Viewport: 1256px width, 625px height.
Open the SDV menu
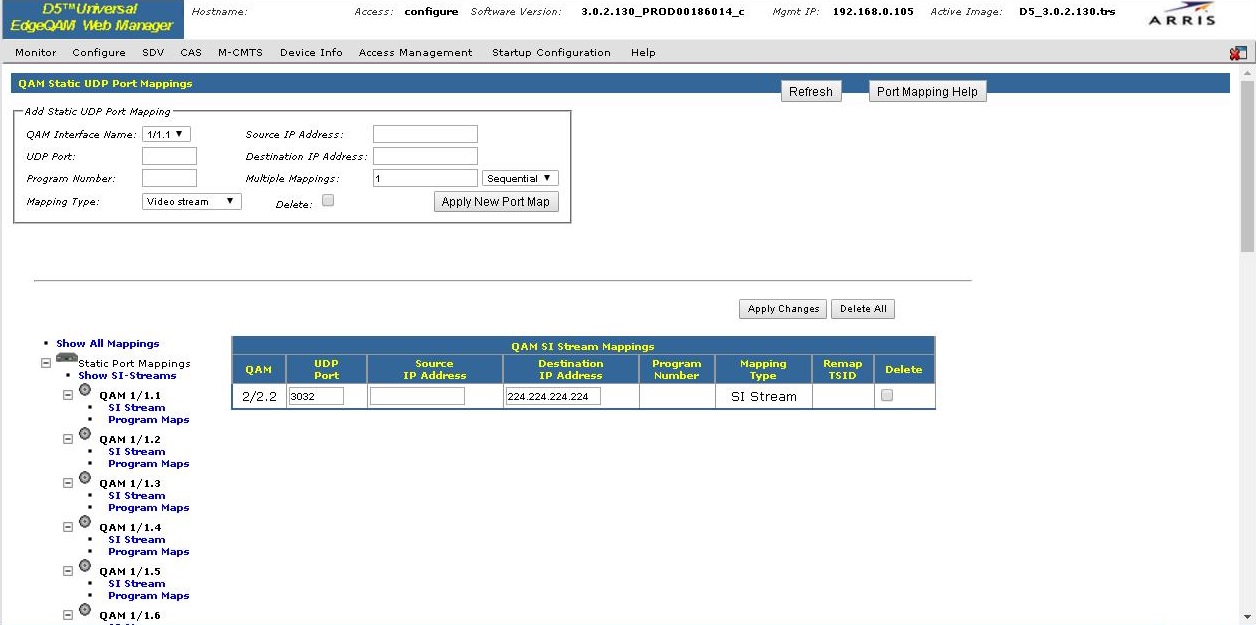(153, 52)
